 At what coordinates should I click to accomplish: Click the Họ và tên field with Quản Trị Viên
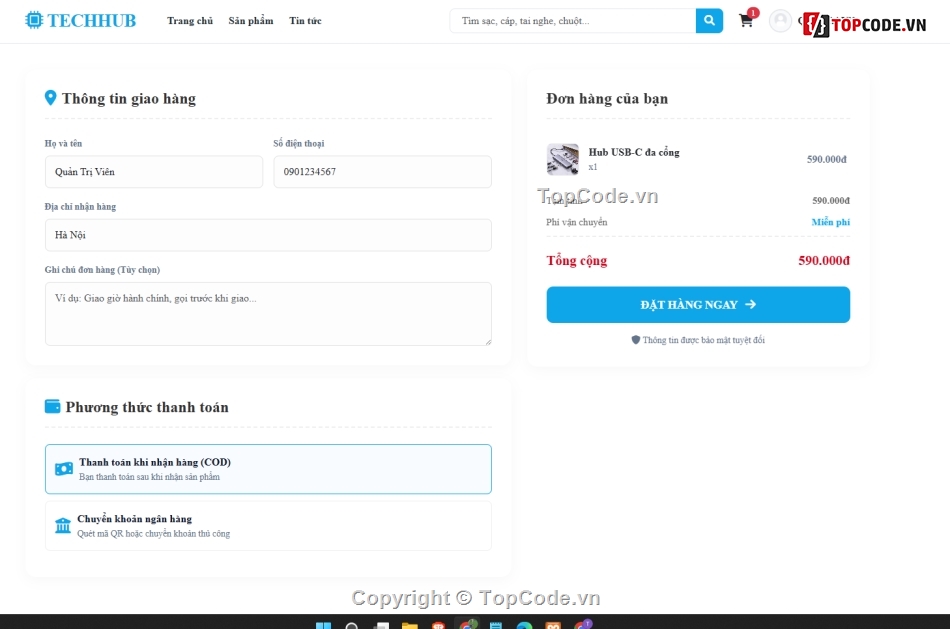(154, 171)
